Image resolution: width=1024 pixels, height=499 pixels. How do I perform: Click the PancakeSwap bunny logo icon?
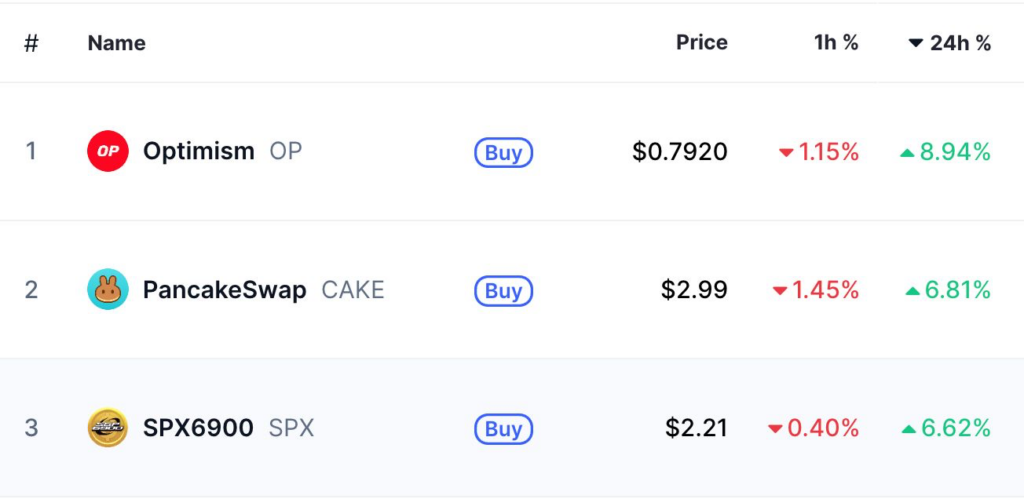click(x=108, y=289)
